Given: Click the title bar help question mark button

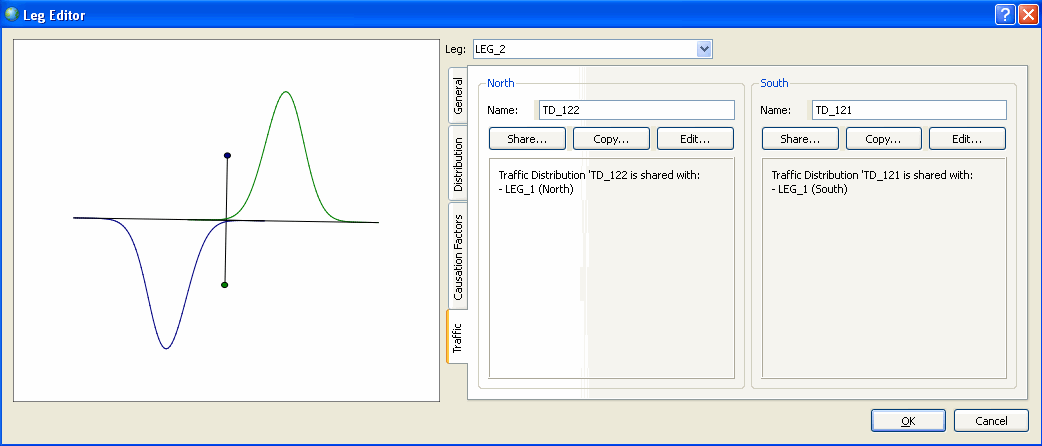Looking at the screenshot, I should tap(1005, 15).
